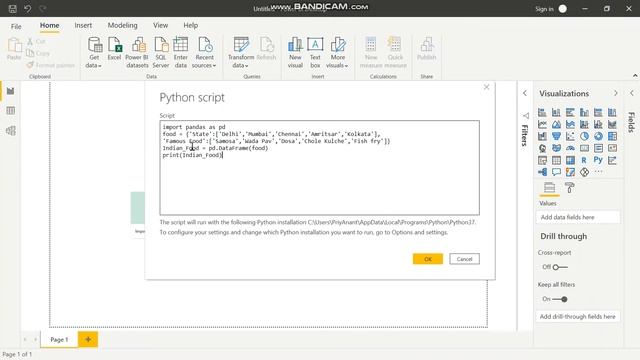Select the Python (Py) visual
Screen dimensions: 640x360
click(x=598, y=160)
